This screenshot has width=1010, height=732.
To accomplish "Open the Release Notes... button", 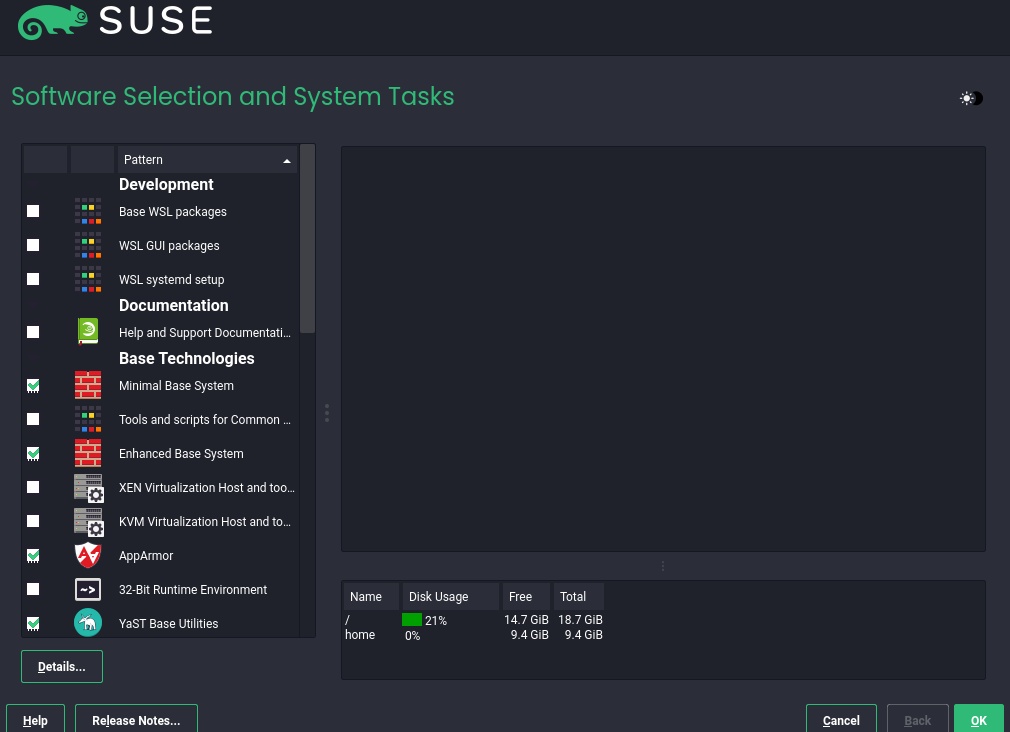I will click(x=136, y=720).
